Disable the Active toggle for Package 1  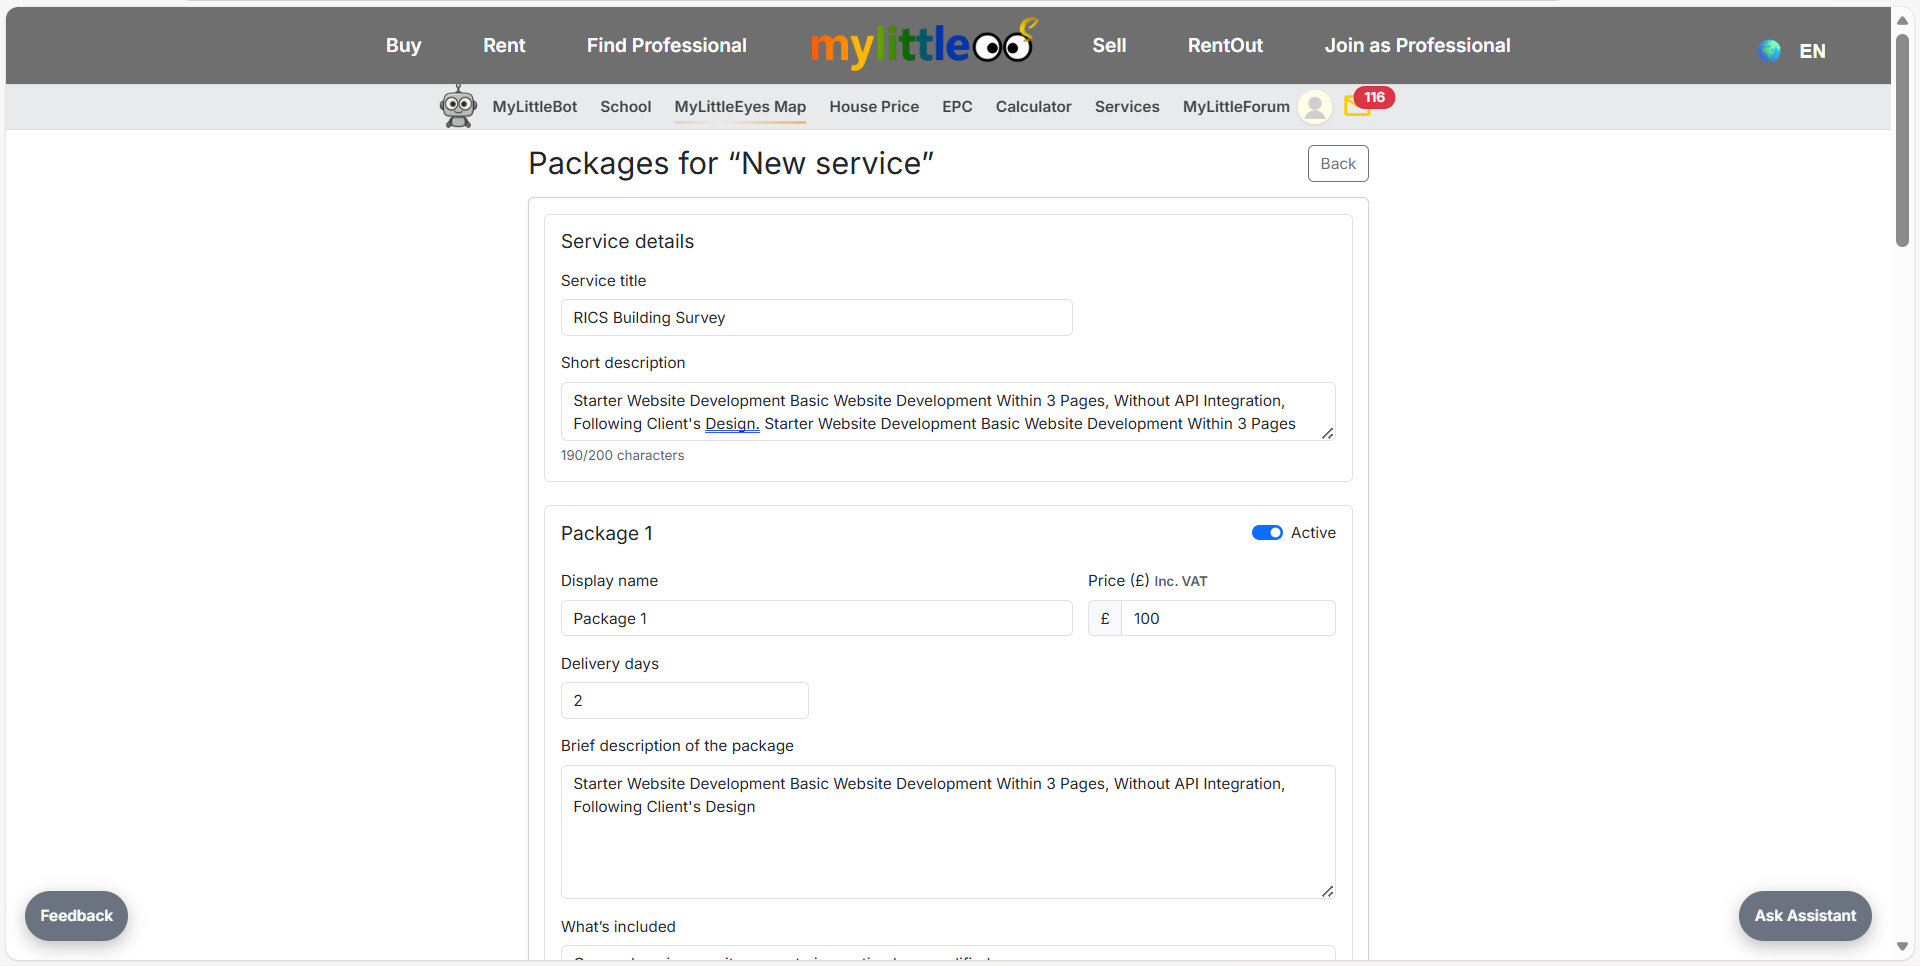(x=1267, y=532)
